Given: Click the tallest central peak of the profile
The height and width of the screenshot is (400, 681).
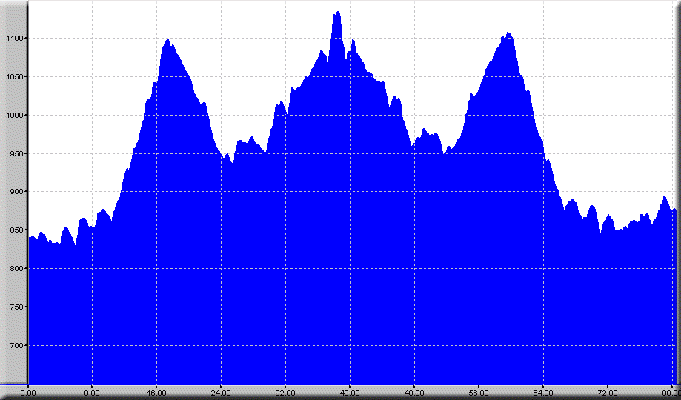Looking at the screenshot, I should [337, 14].
